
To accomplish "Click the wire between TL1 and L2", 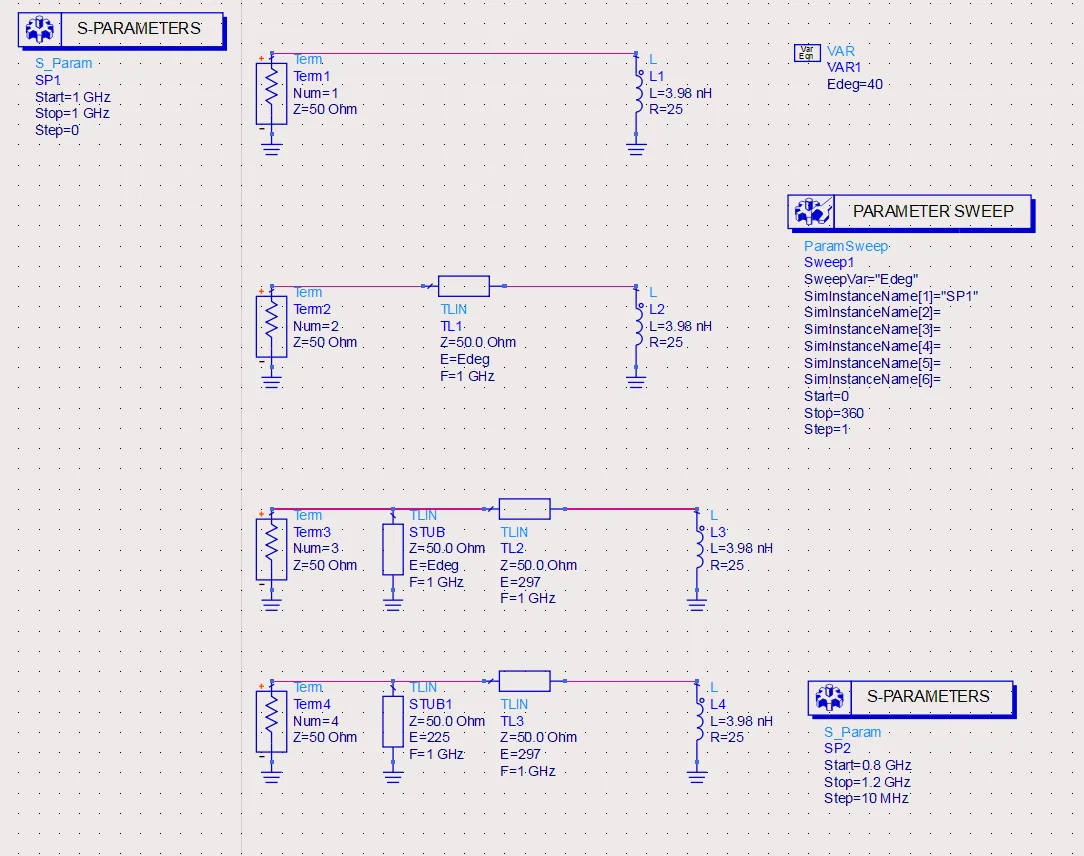I will [571, 286].
